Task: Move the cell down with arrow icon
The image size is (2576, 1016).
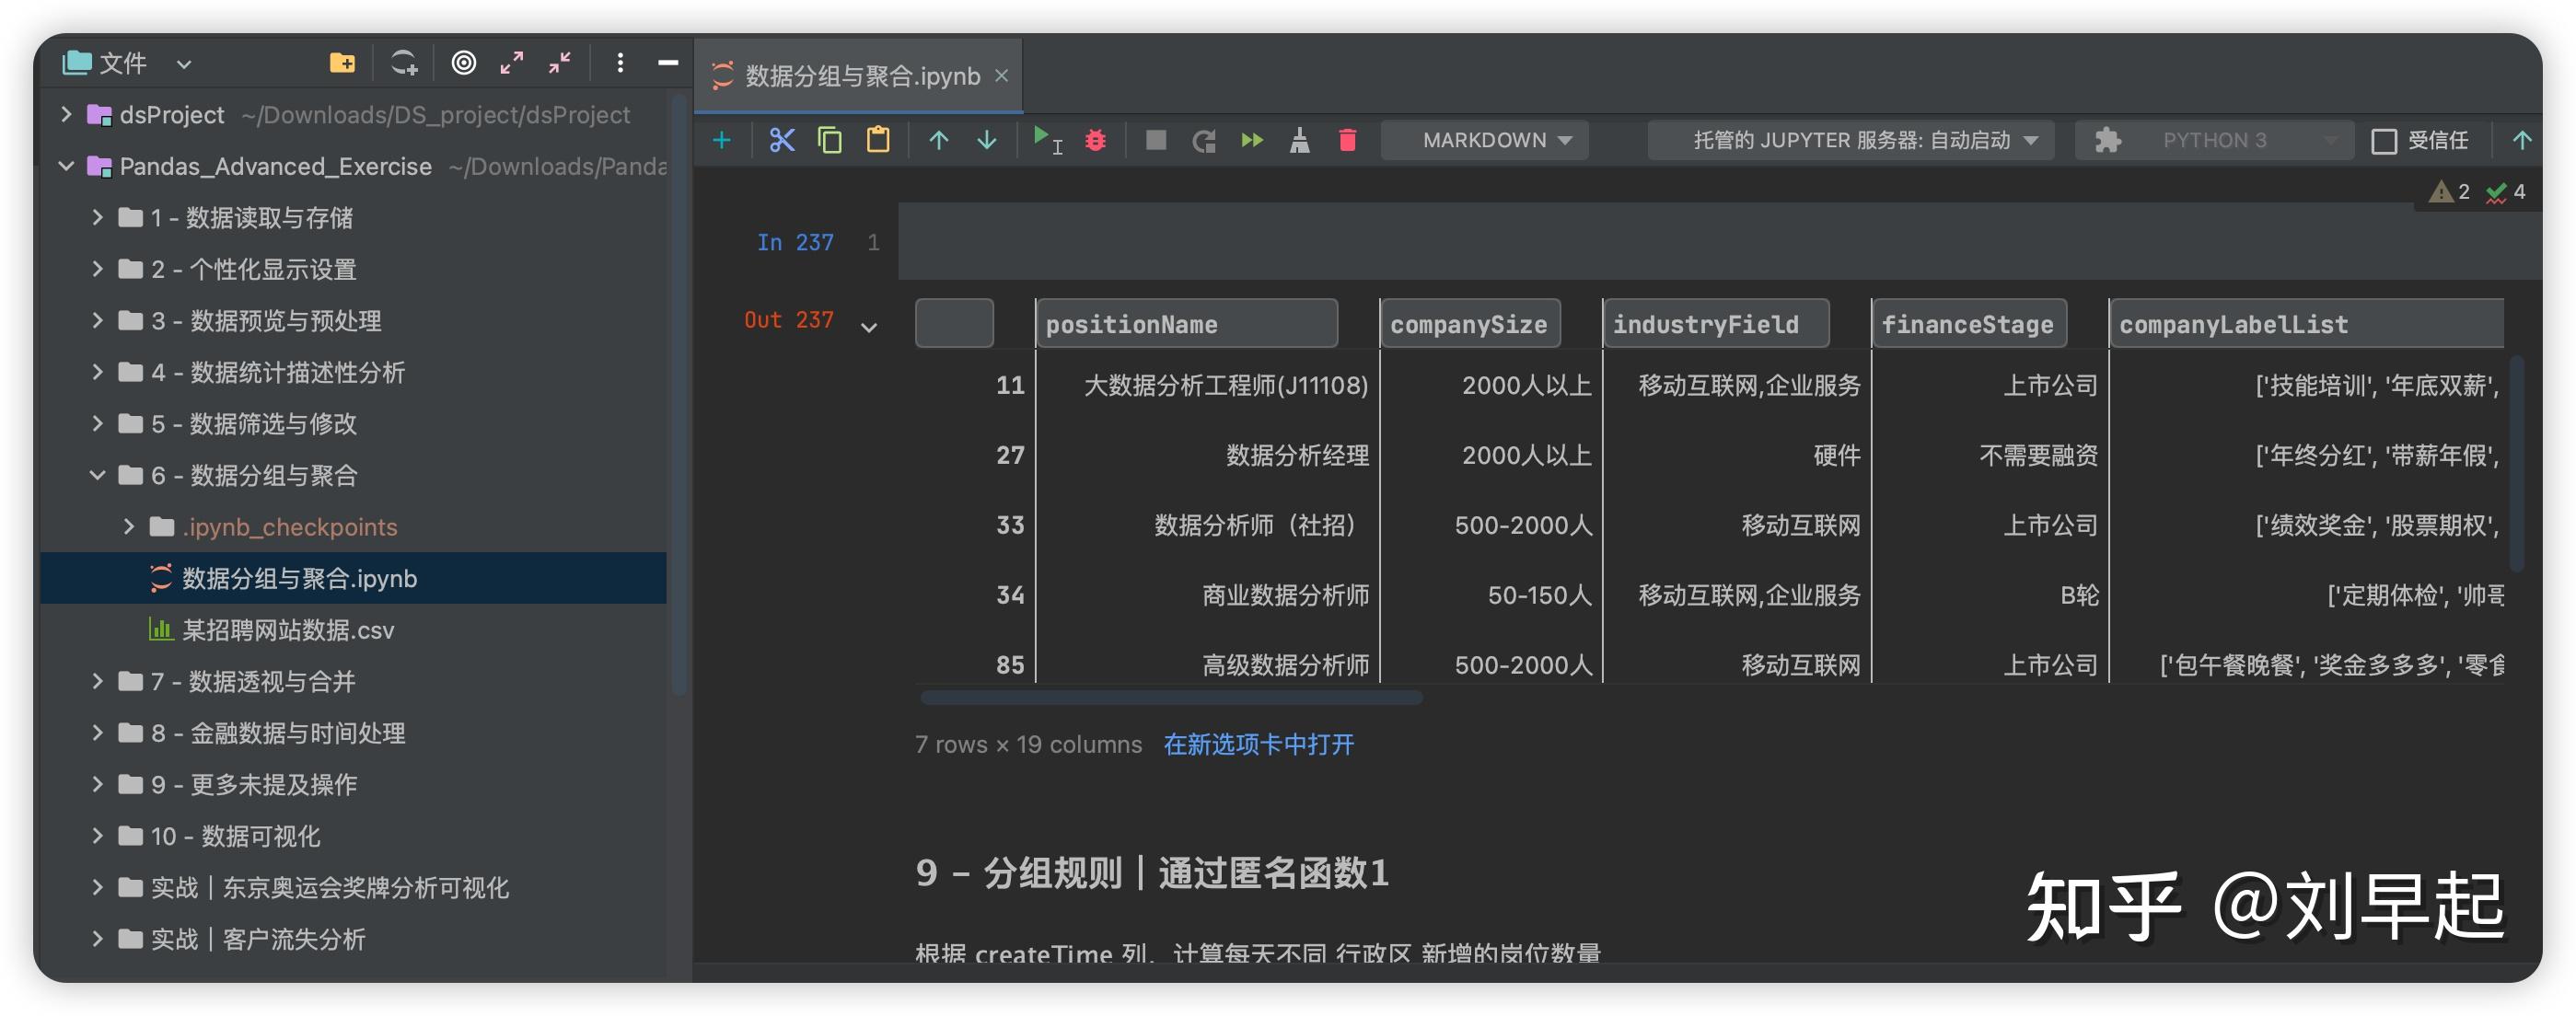Action: (x=986, y=140)
